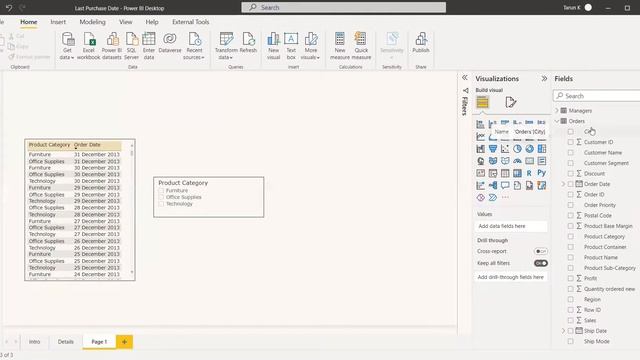Select the Decomposition tree visual
Image resolution: width=640 pixels, height=360 pixels.
click(x=493, y=185)
